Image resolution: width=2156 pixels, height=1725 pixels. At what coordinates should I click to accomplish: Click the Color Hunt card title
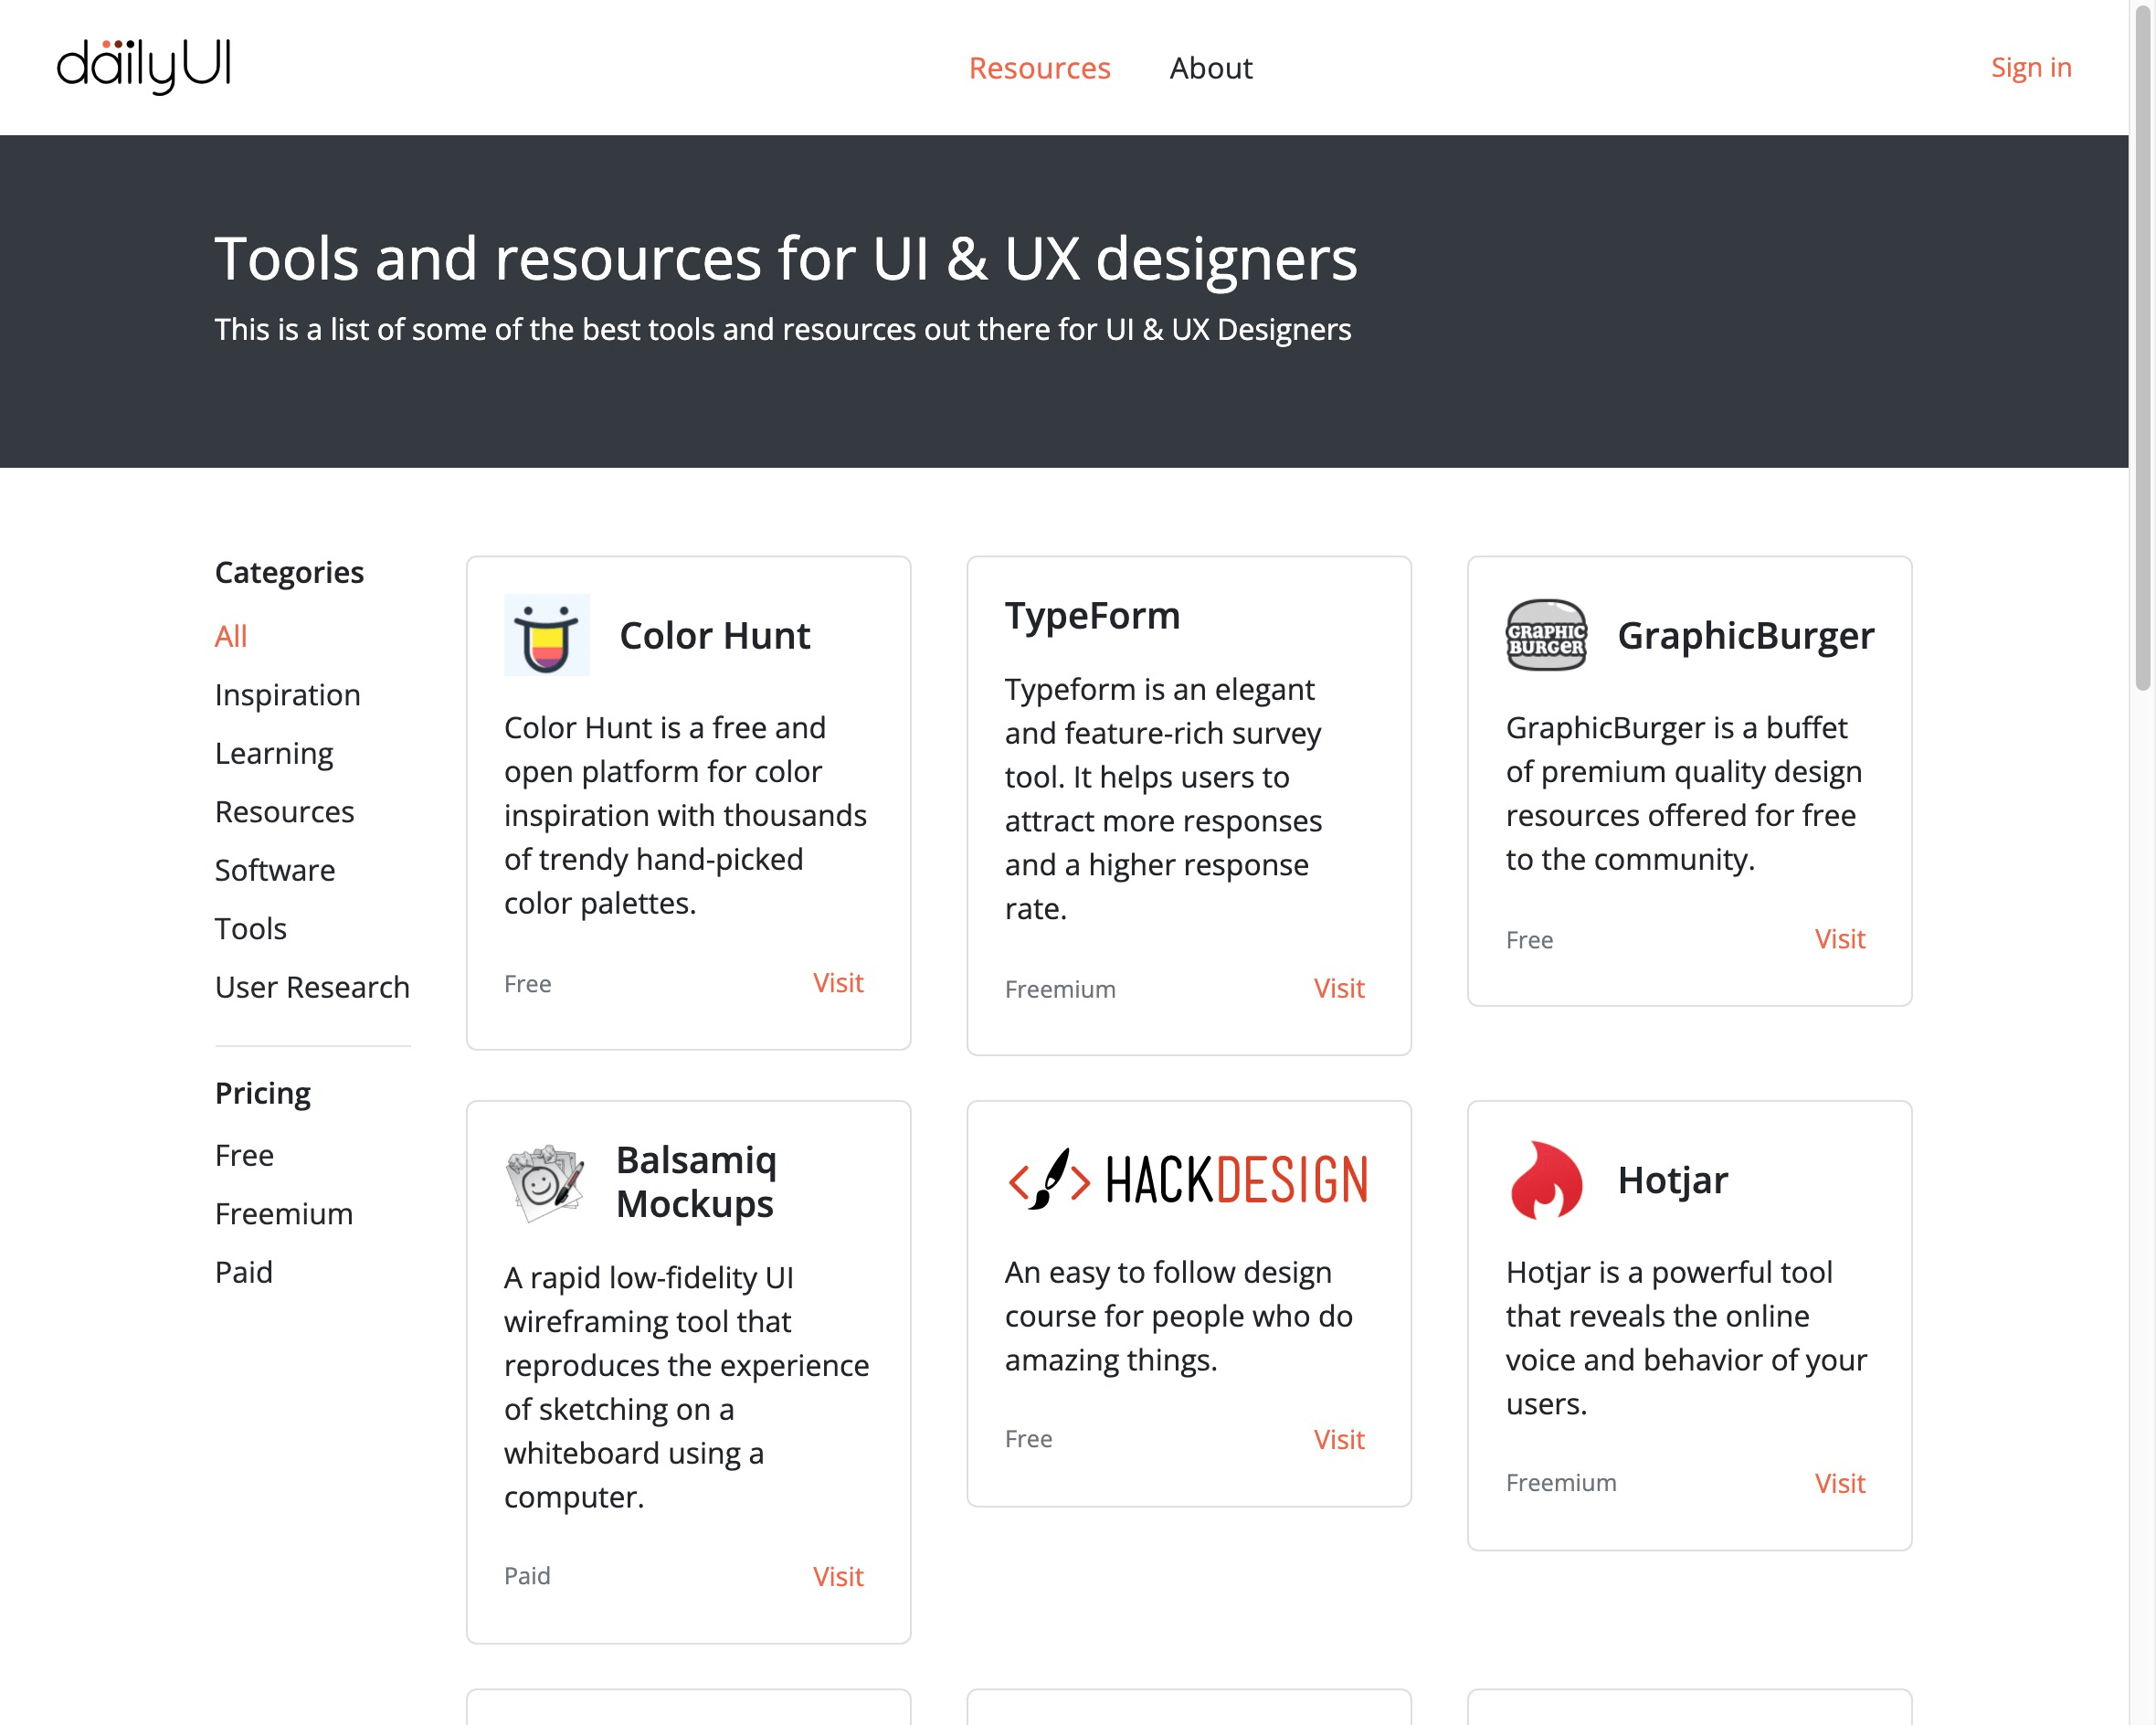coord(714,635)
